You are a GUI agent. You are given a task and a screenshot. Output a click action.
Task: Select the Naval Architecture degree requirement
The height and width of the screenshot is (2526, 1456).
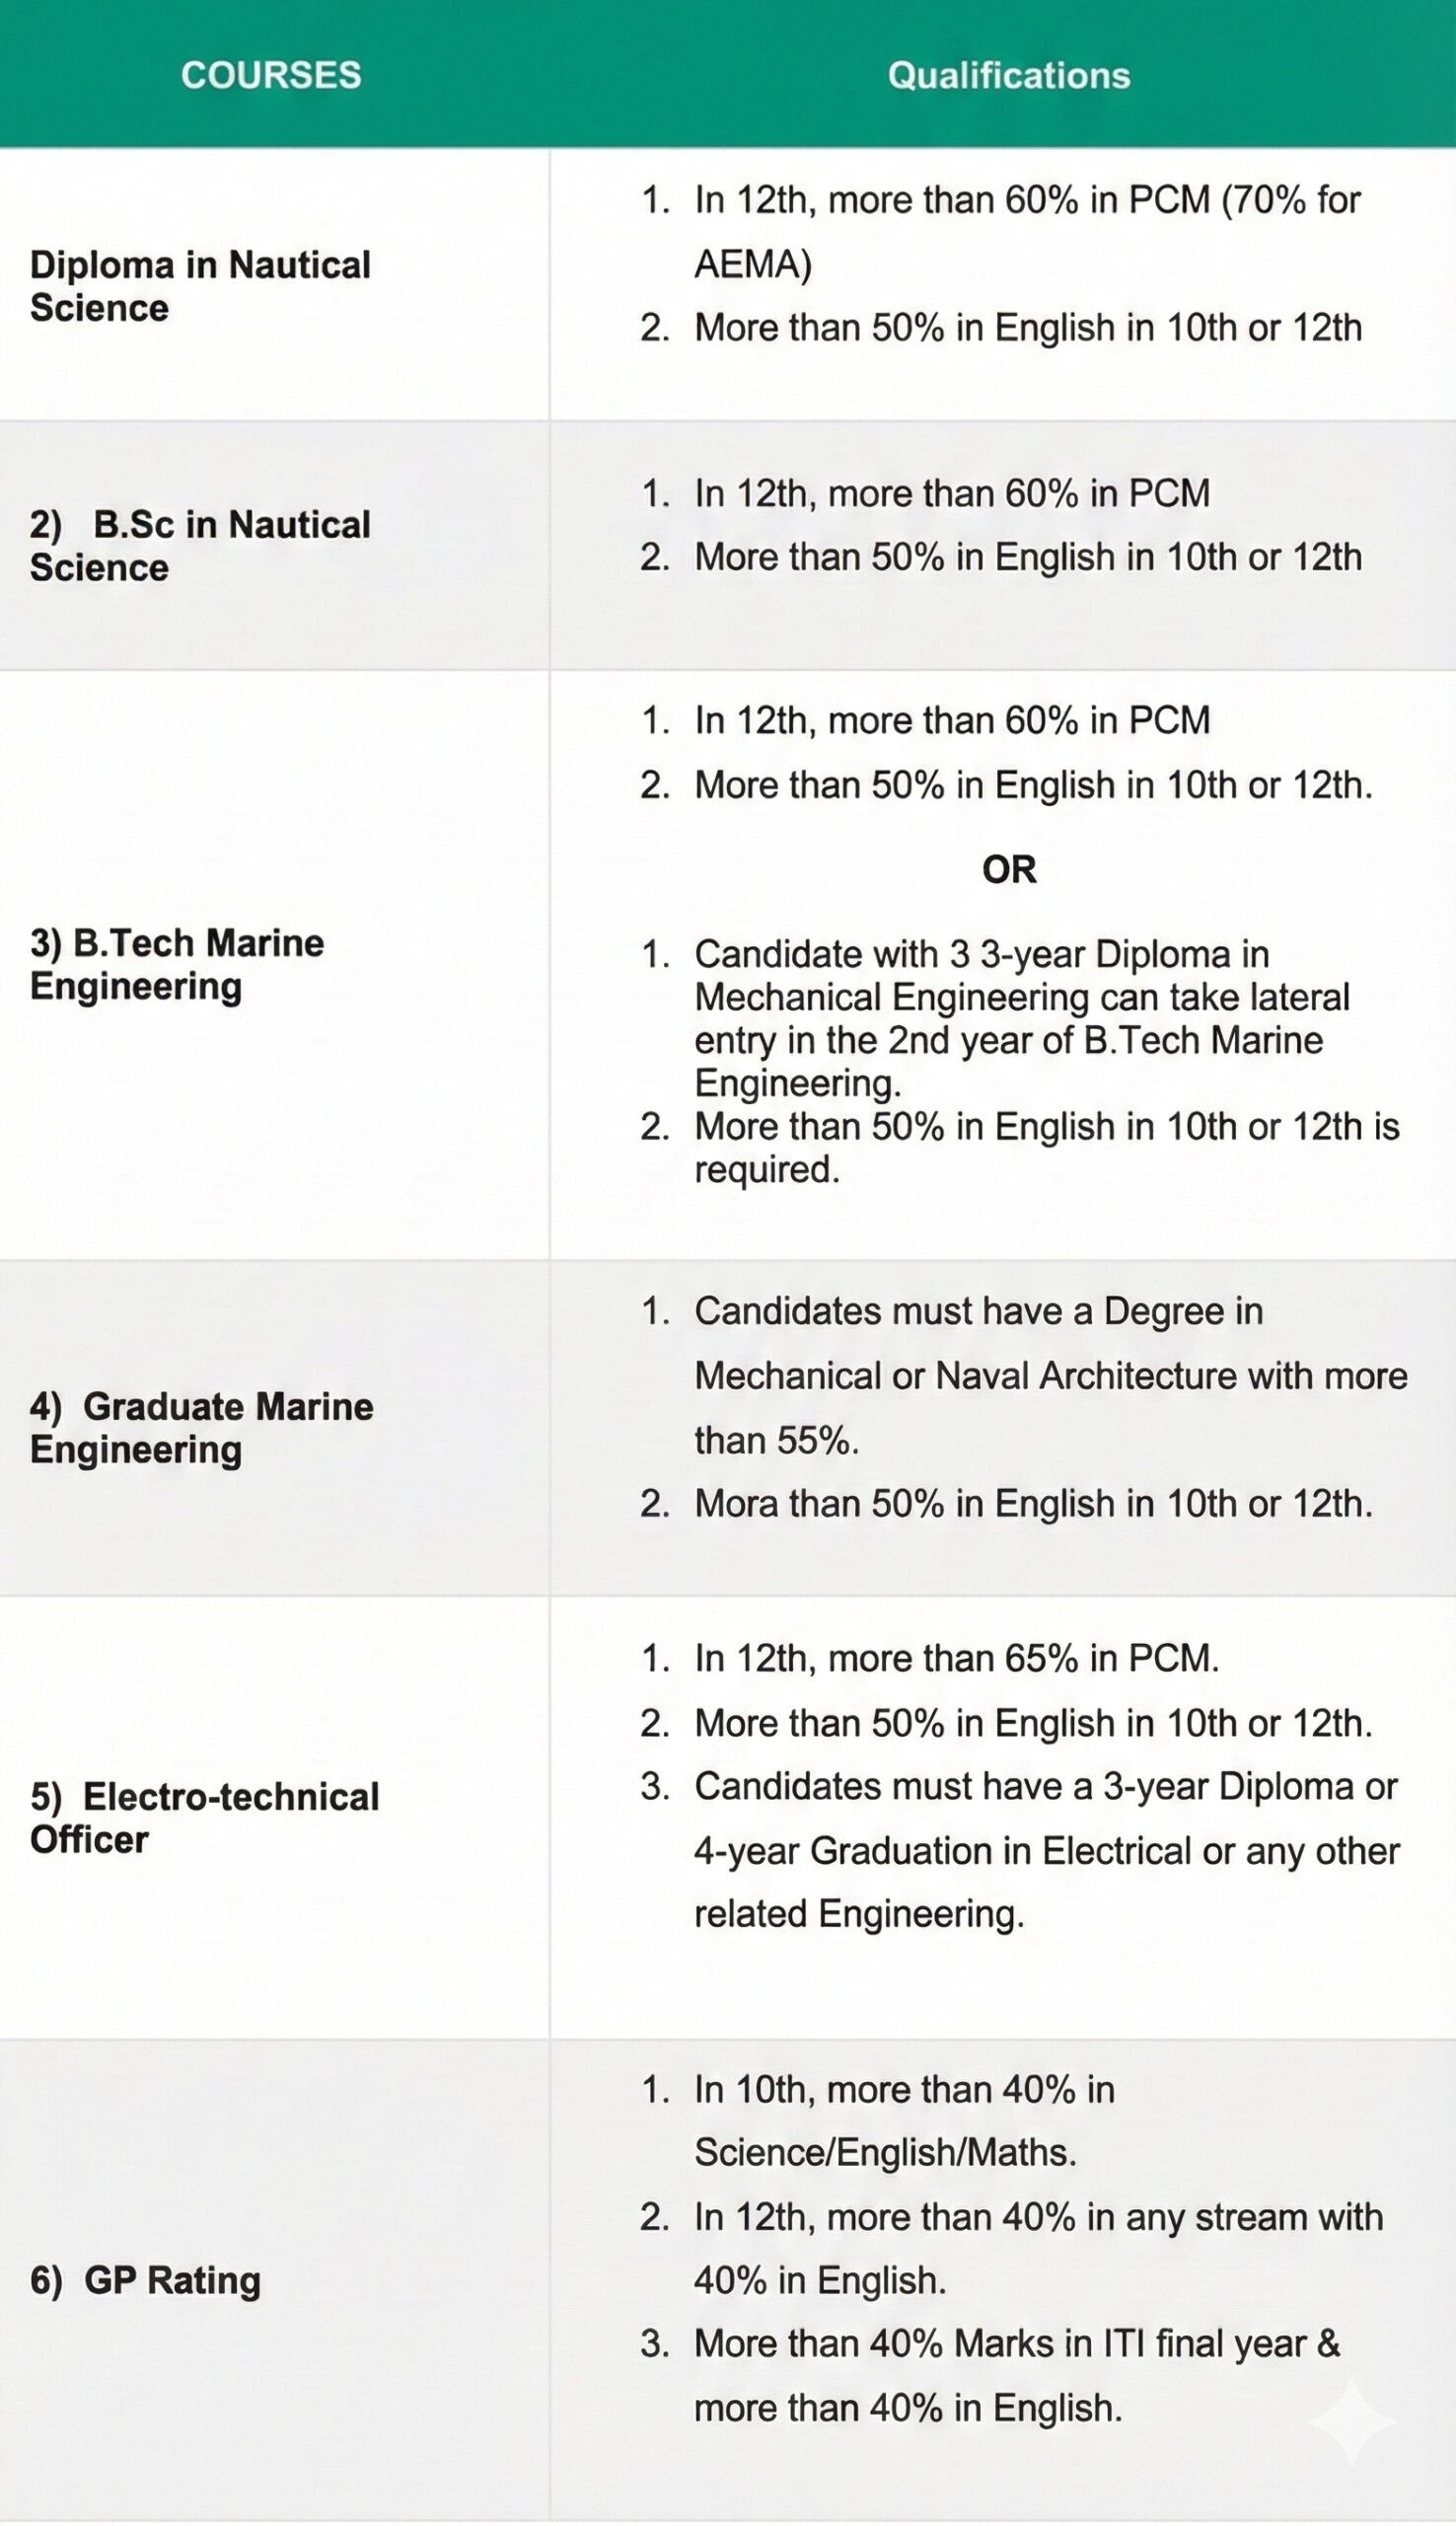click(x=1050, y=1376)
